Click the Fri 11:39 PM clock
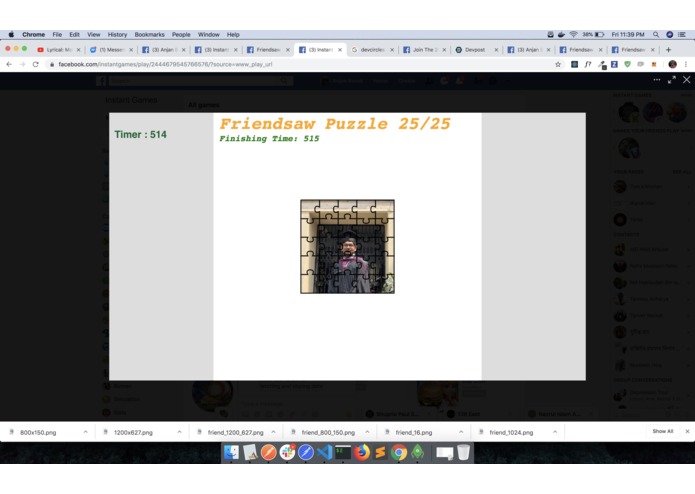Viewport: 695px width, 494px height. click(628, 35)
